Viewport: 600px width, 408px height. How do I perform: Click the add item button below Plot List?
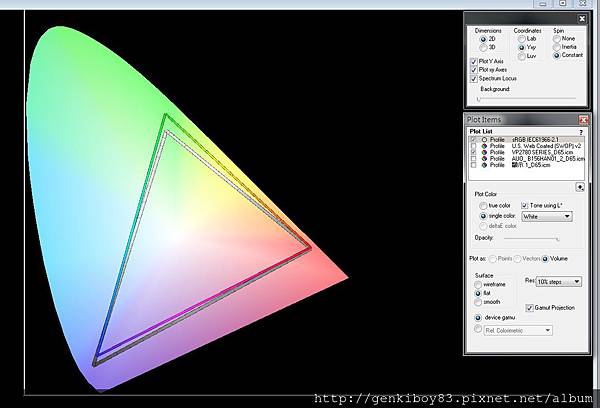[x=580, y=187]
